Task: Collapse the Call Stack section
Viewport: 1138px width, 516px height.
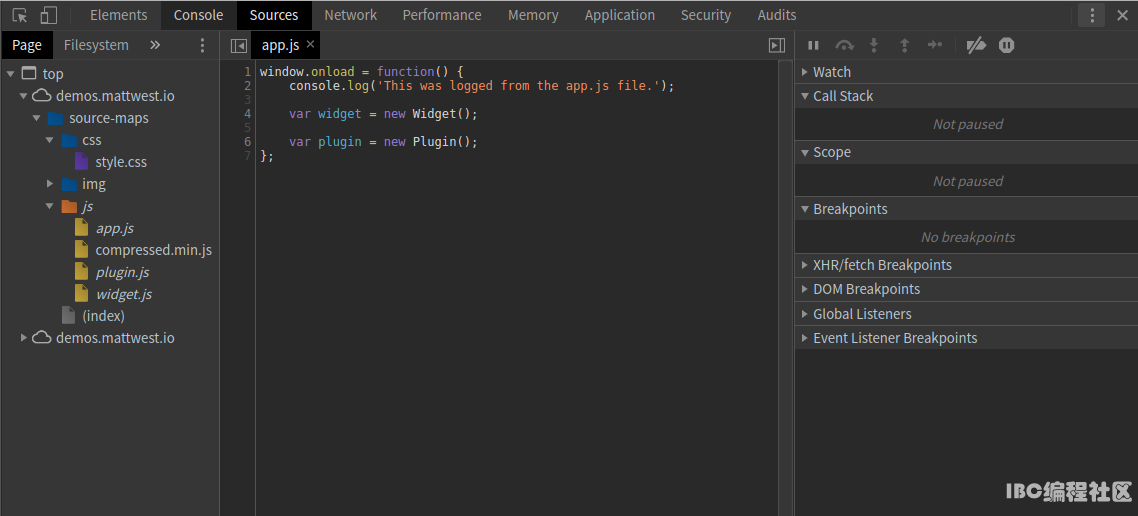Action: pyautogui.click(x=842, y=96)
